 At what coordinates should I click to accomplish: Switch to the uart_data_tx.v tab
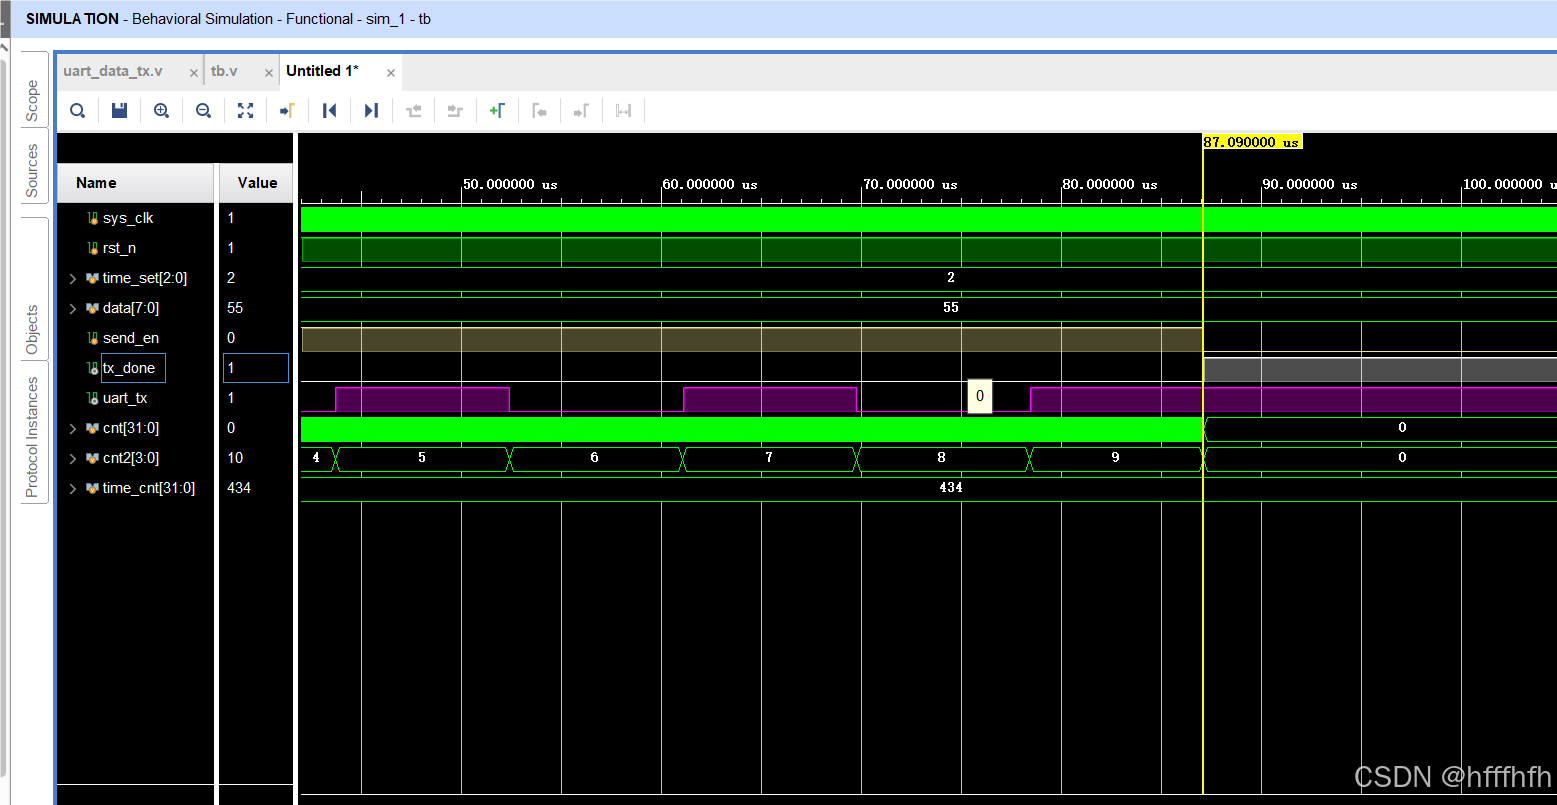pos(112,71)
